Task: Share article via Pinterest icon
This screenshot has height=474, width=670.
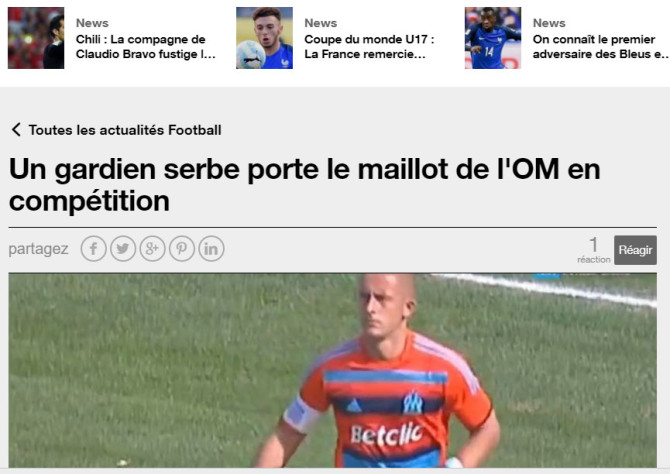Action: 182,249
